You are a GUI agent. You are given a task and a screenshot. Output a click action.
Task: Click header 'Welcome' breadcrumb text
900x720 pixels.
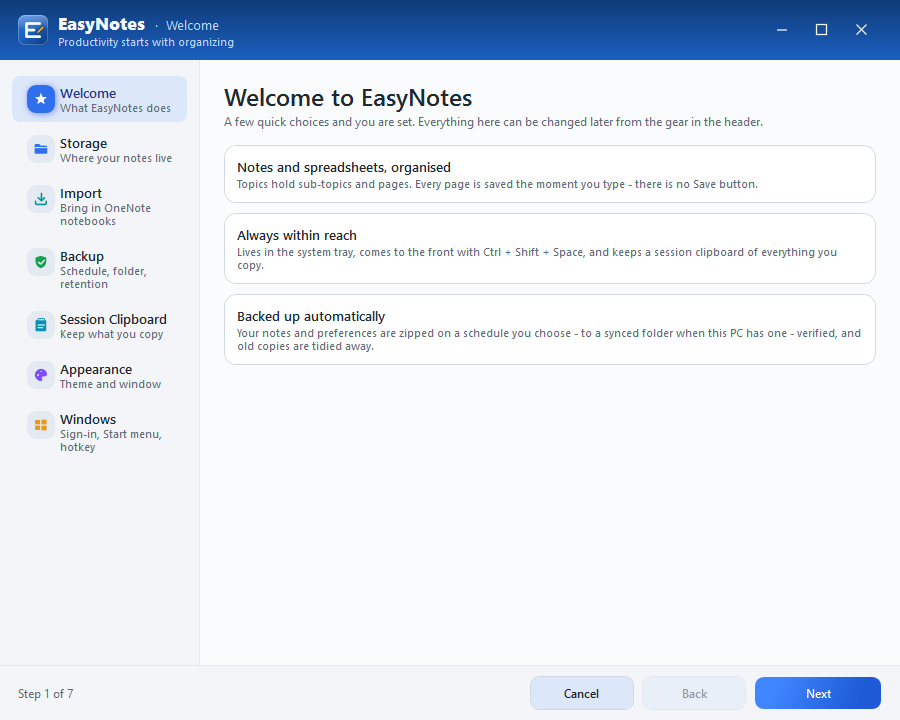pyautogui.click(x=192, y=26)
